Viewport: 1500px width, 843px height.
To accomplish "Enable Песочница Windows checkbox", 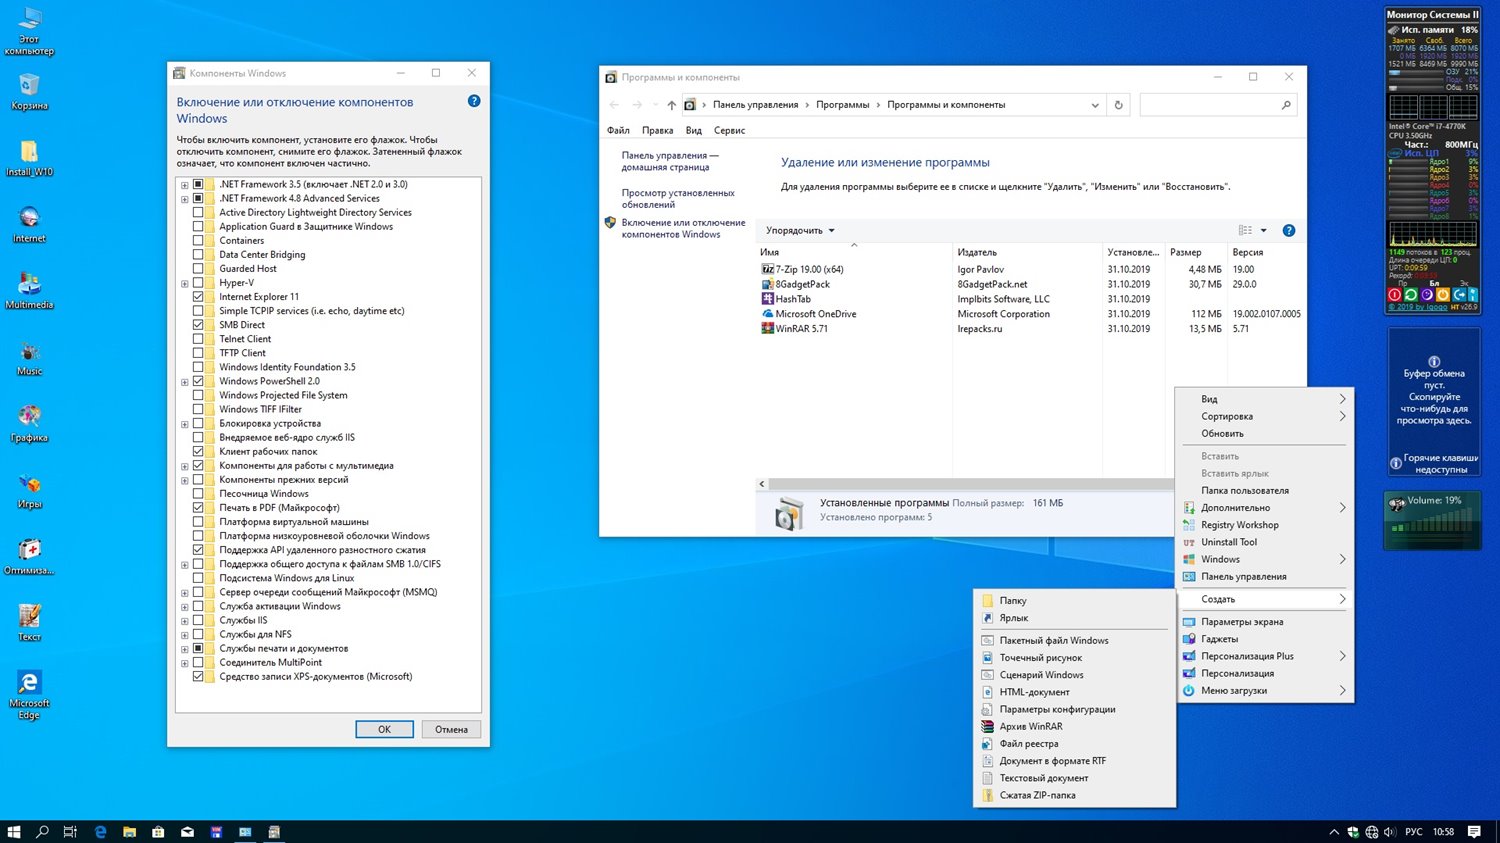I will 198,493.
